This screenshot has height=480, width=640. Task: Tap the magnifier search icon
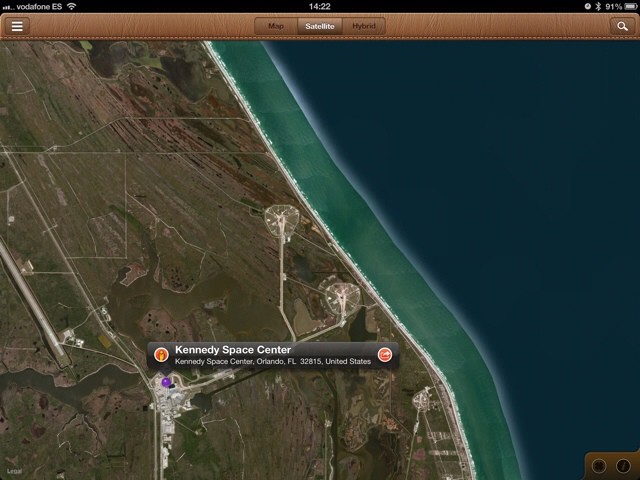coord(622,26)
